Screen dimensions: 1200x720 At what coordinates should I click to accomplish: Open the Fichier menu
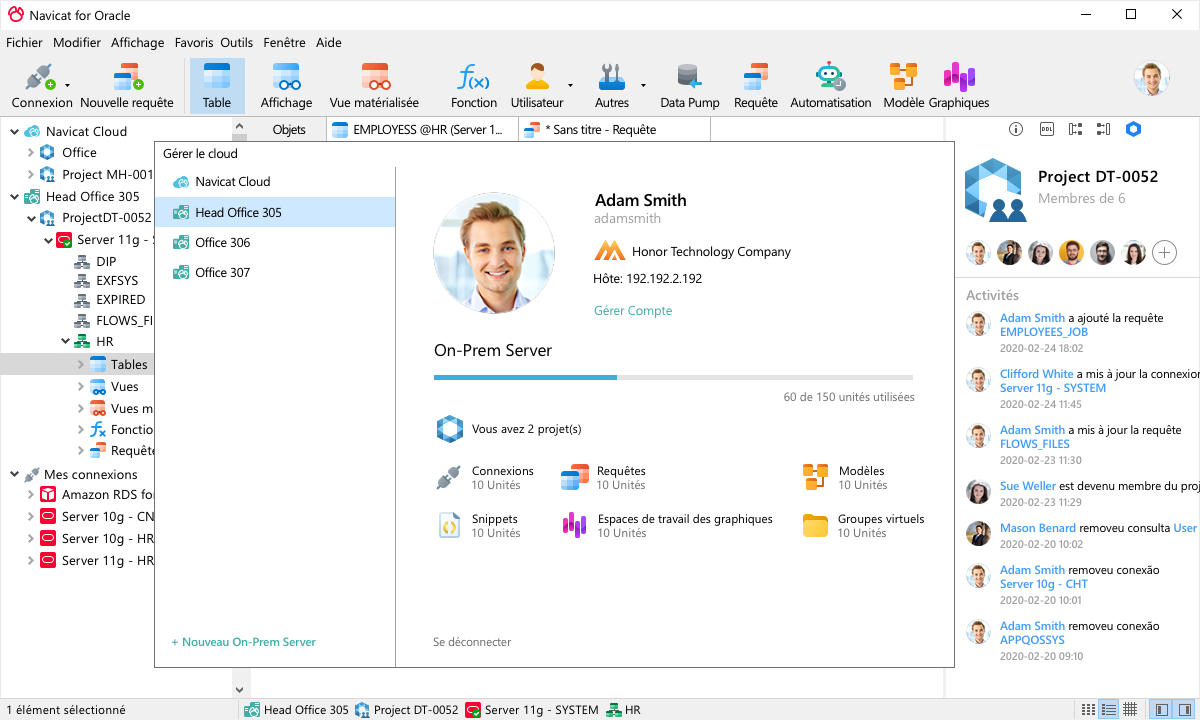[x=24, y=43]
